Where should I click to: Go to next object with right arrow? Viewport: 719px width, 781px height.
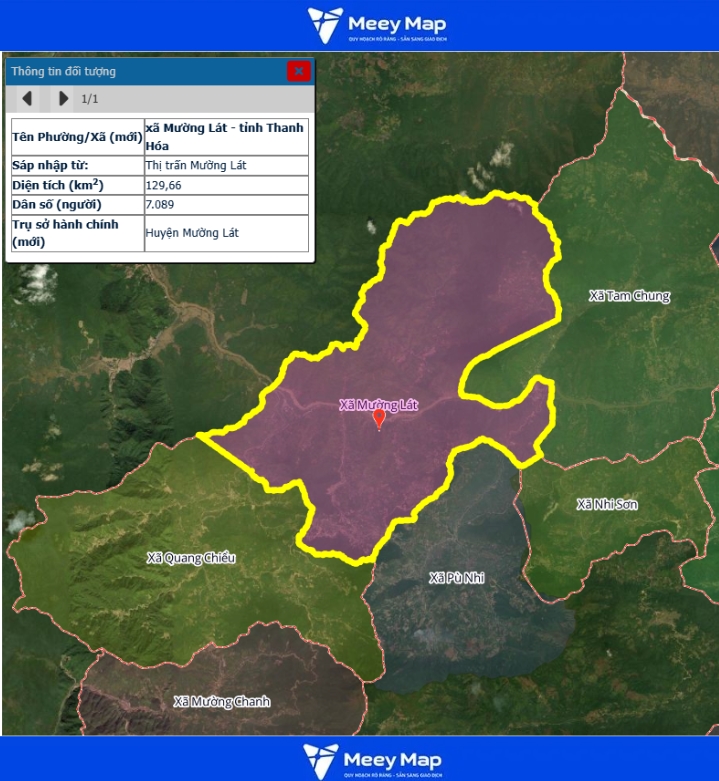(x=63, y=98)
